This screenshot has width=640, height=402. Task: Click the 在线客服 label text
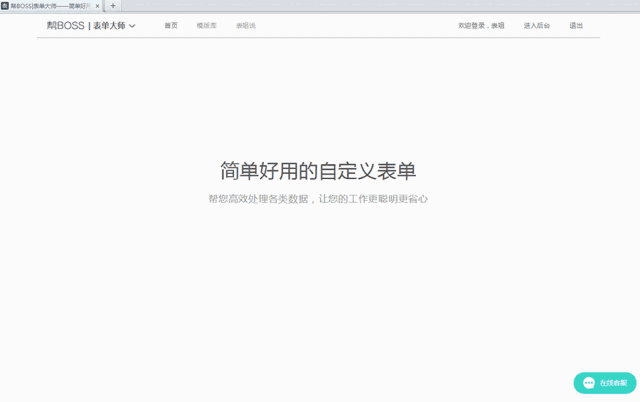[614, 383]
